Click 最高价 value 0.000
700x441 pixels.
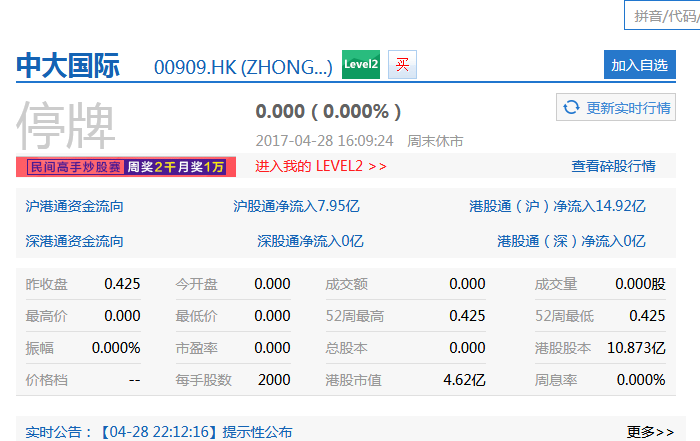122,316
